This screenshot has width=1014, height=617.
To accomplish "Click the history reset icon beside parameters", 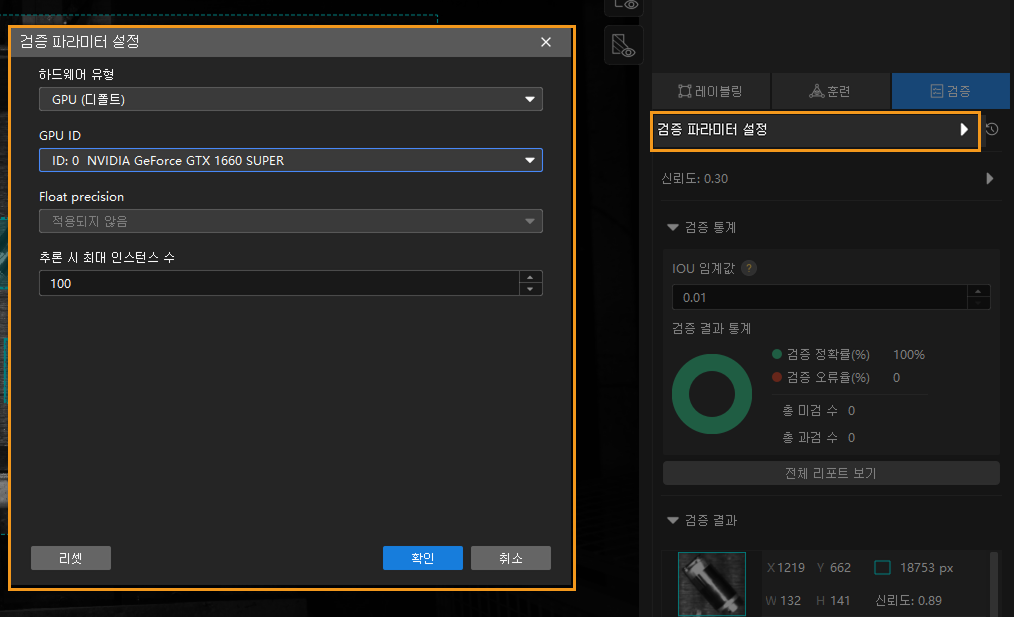I will pos(992,129).
